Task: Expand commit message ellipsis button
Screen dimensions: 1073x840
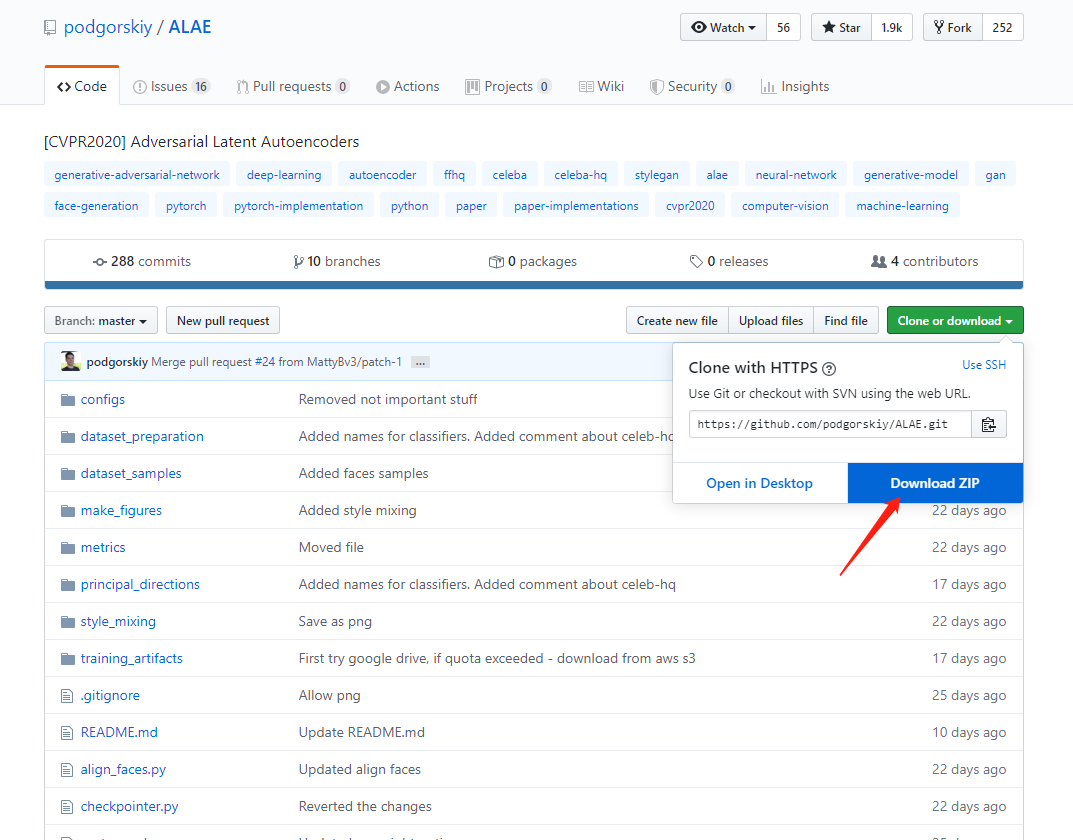Action: pyautogui.click(x=420, y=362)
